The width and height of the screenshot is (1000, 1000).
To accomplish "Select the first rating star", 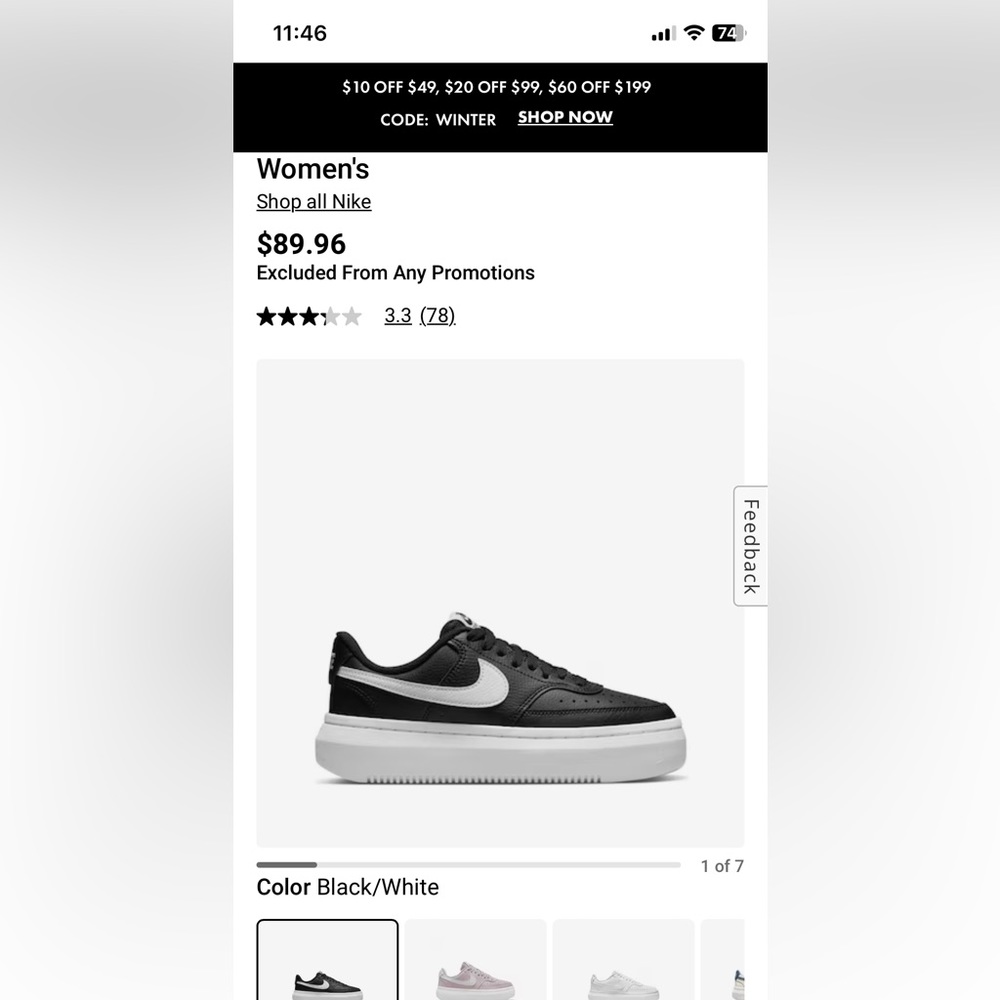I will click(267, 315).
